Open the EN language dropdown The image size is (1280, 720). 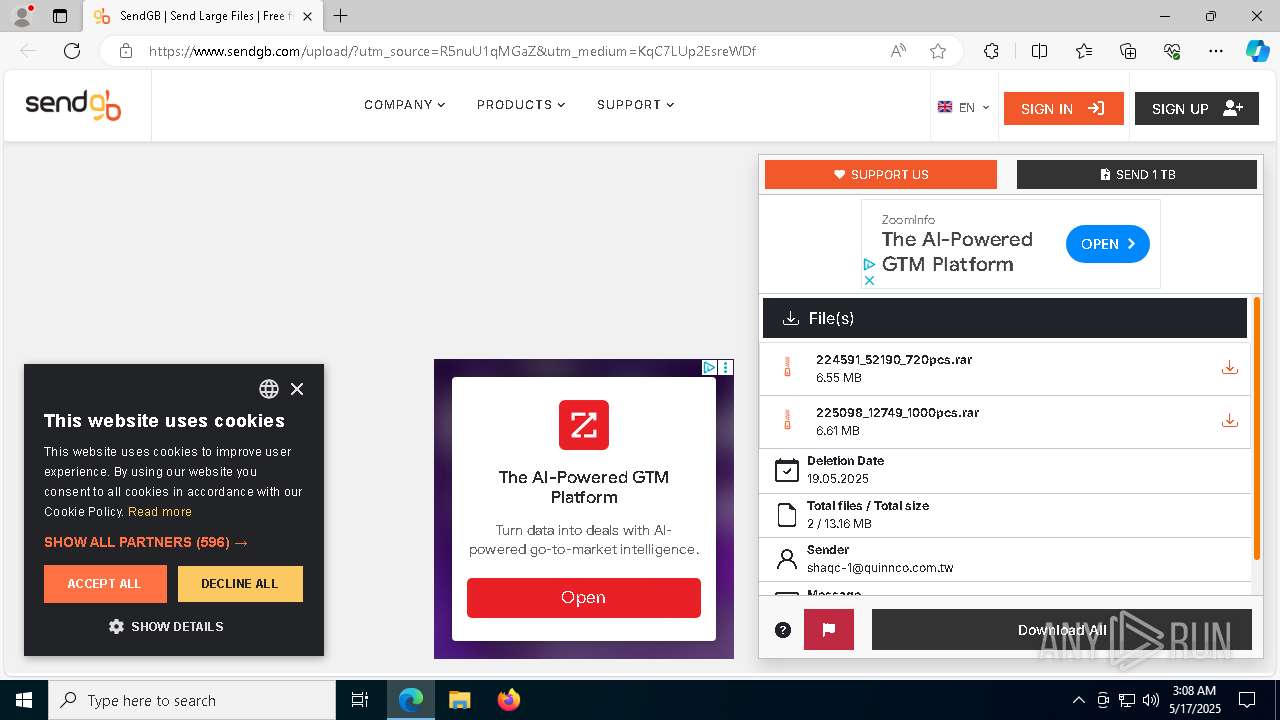[x=963, y=108]
